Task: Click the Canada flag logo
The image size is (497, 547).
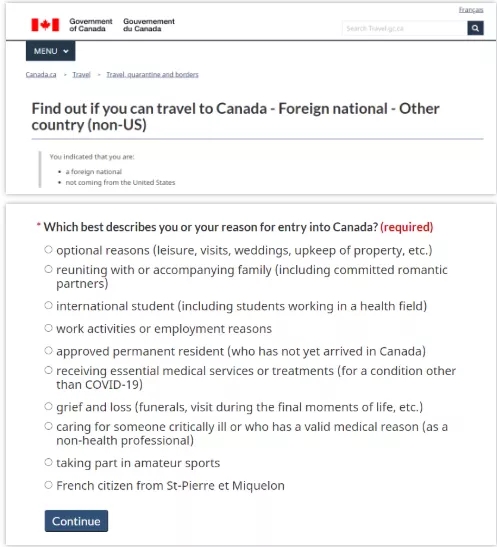Action: pyautogui.click(x=45, y=25)
